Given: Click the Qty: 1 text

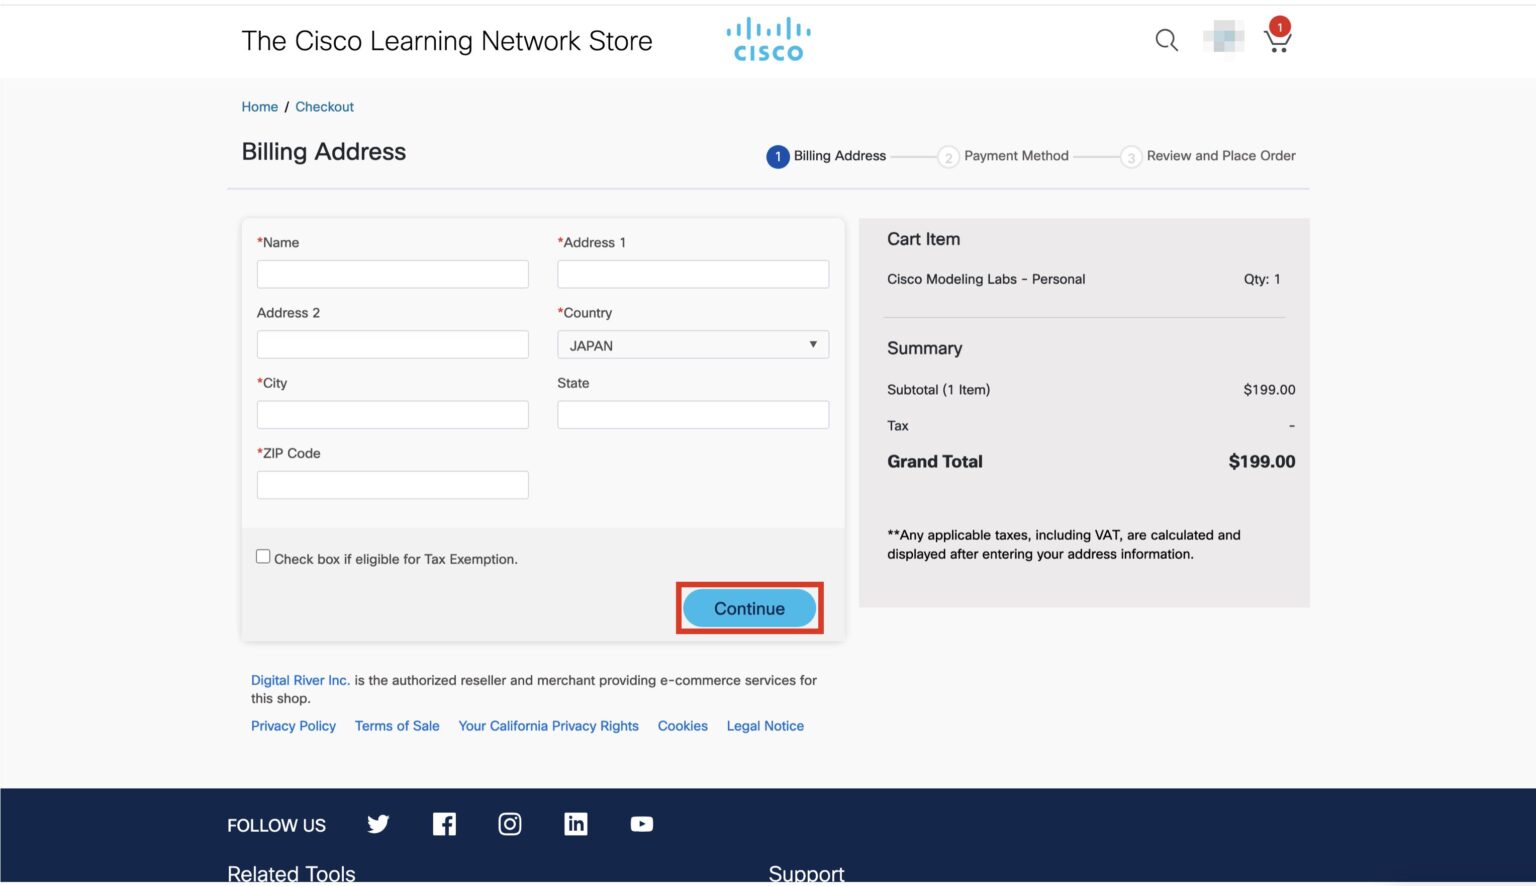Looking at the screenshot, I should [x=1262, y=279].
